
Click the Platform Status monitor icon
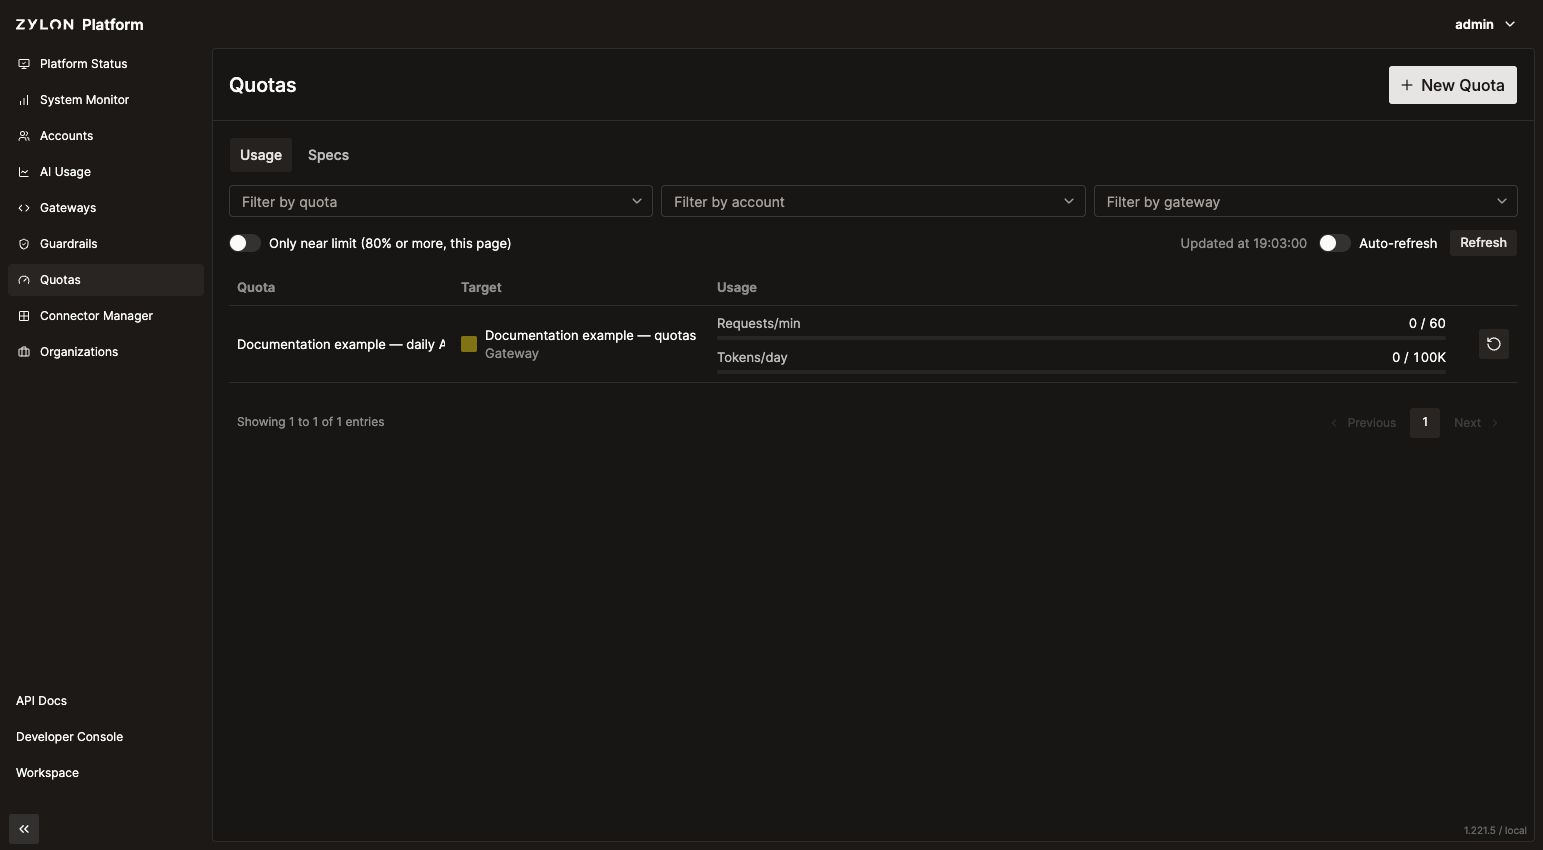click(24, 64)
